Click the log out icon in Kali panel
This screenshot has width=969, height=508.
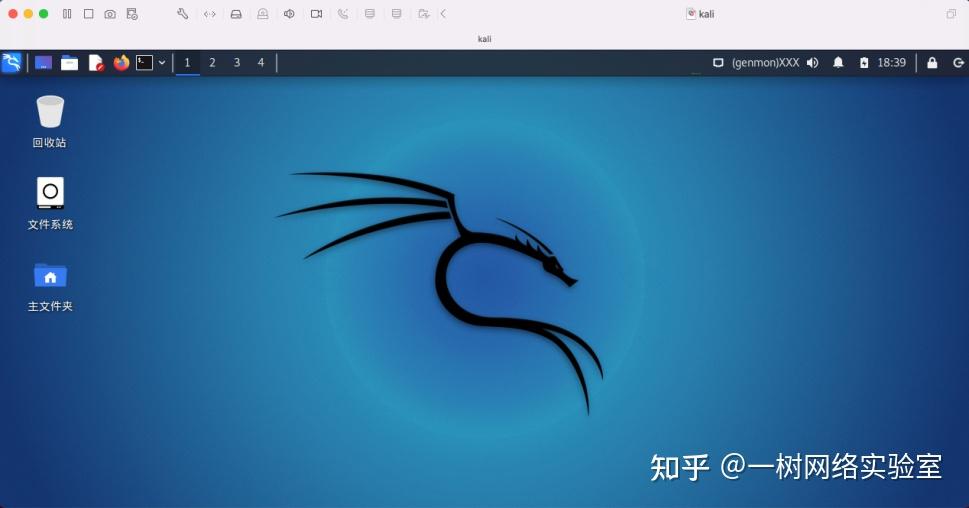pos(958,62)
